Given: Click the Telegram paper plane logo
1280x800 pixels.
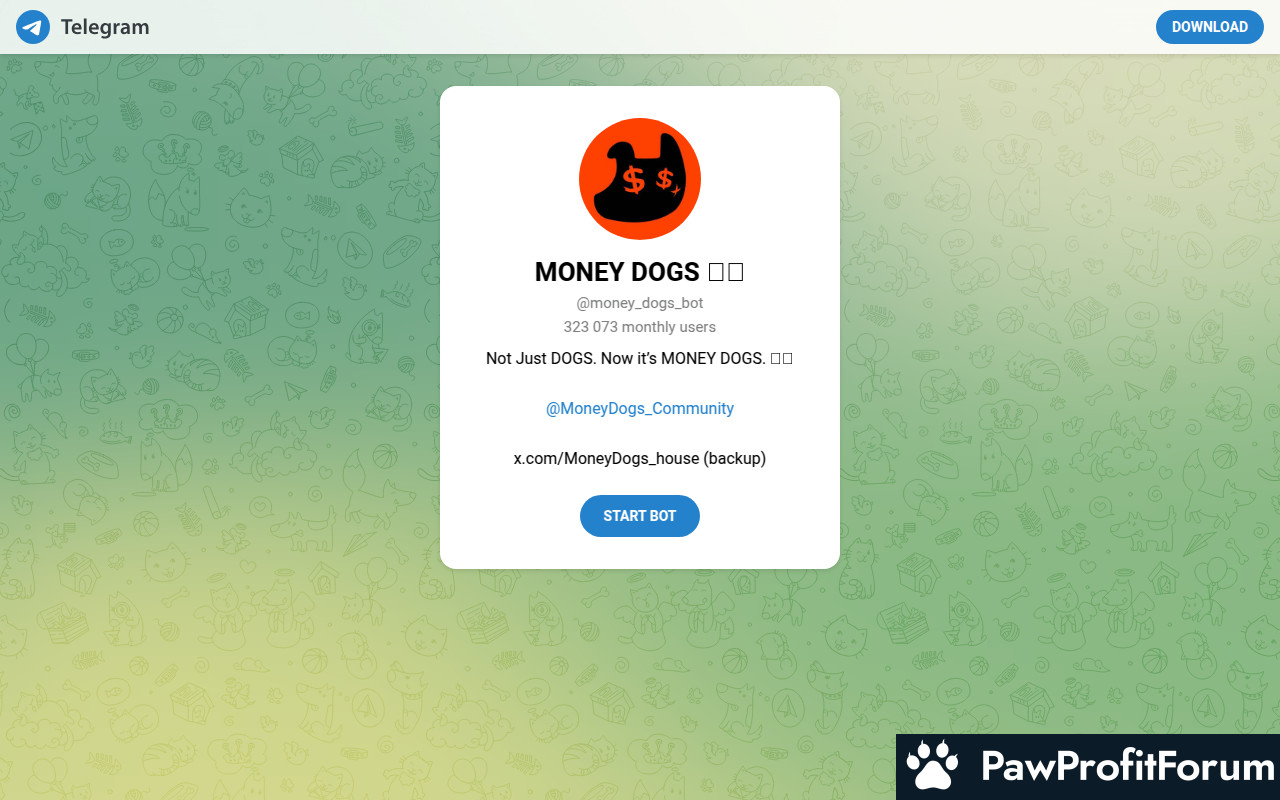Looking at the screenshot, I should (33, 27).
